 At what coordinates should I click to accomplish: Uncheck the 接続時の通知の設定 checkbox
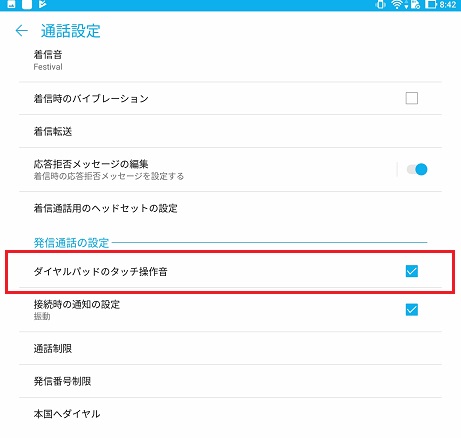tap(412, 310)
